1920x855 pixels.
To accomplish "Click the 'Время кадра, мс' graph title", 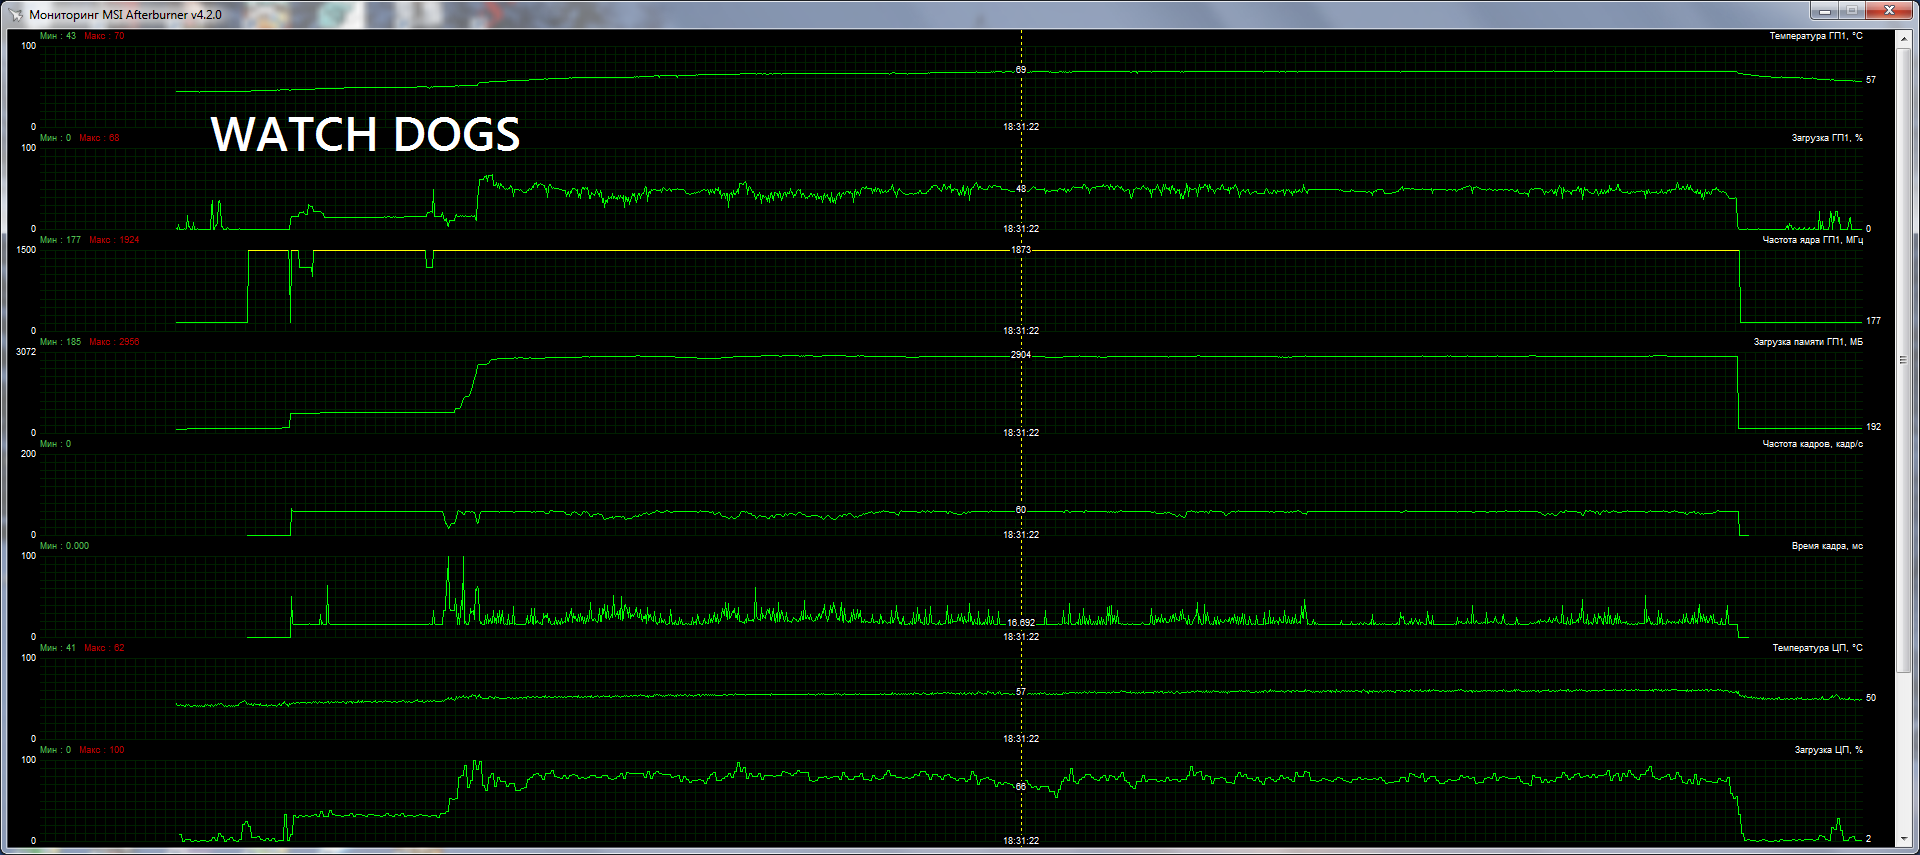I will (x=1827, y=546).
